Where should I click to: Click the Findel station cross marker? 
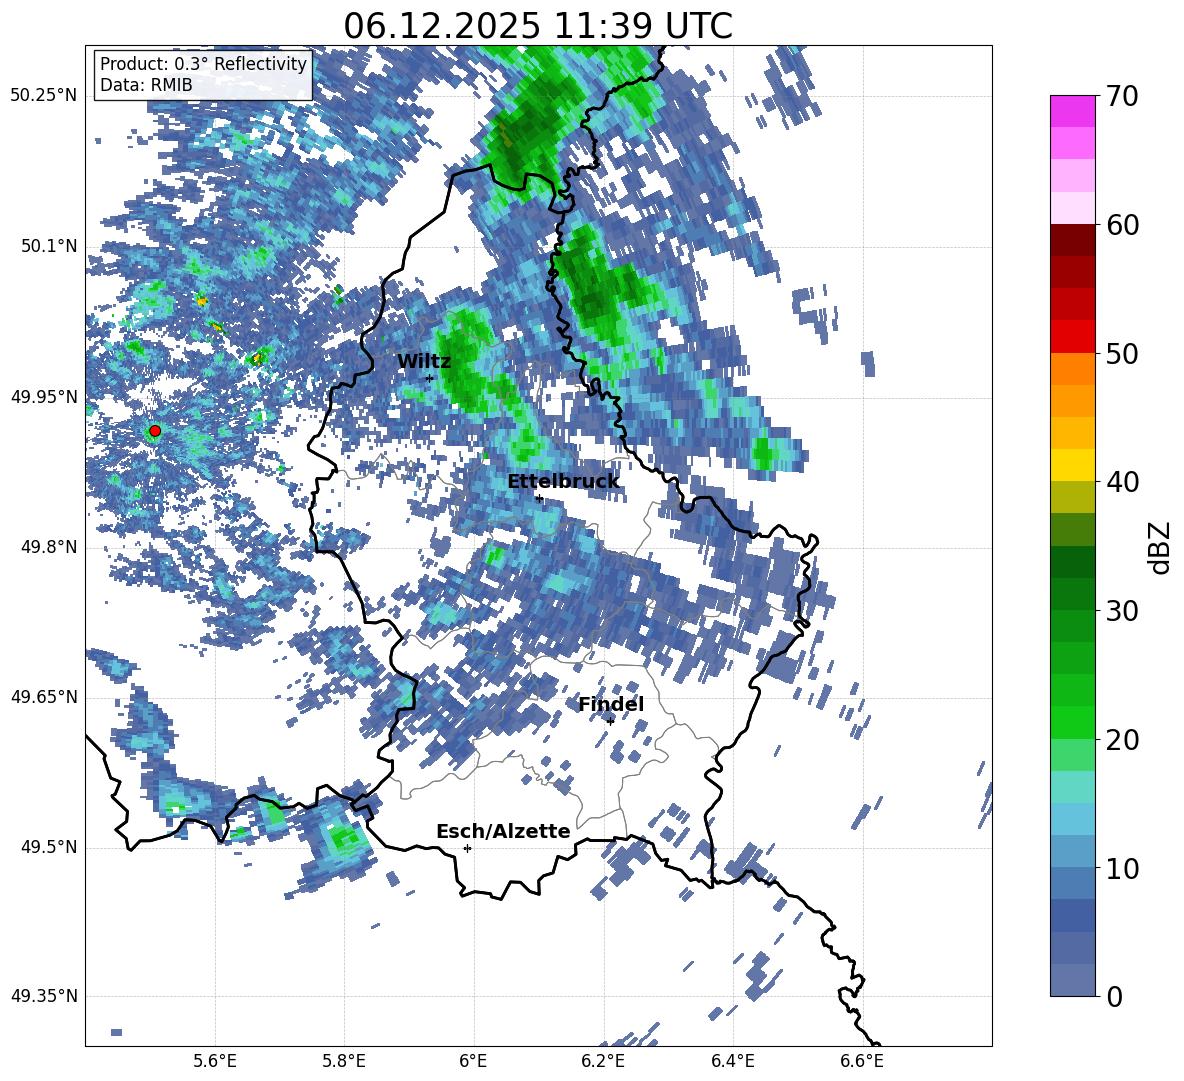pyautogui.click(x=610, y=722)
